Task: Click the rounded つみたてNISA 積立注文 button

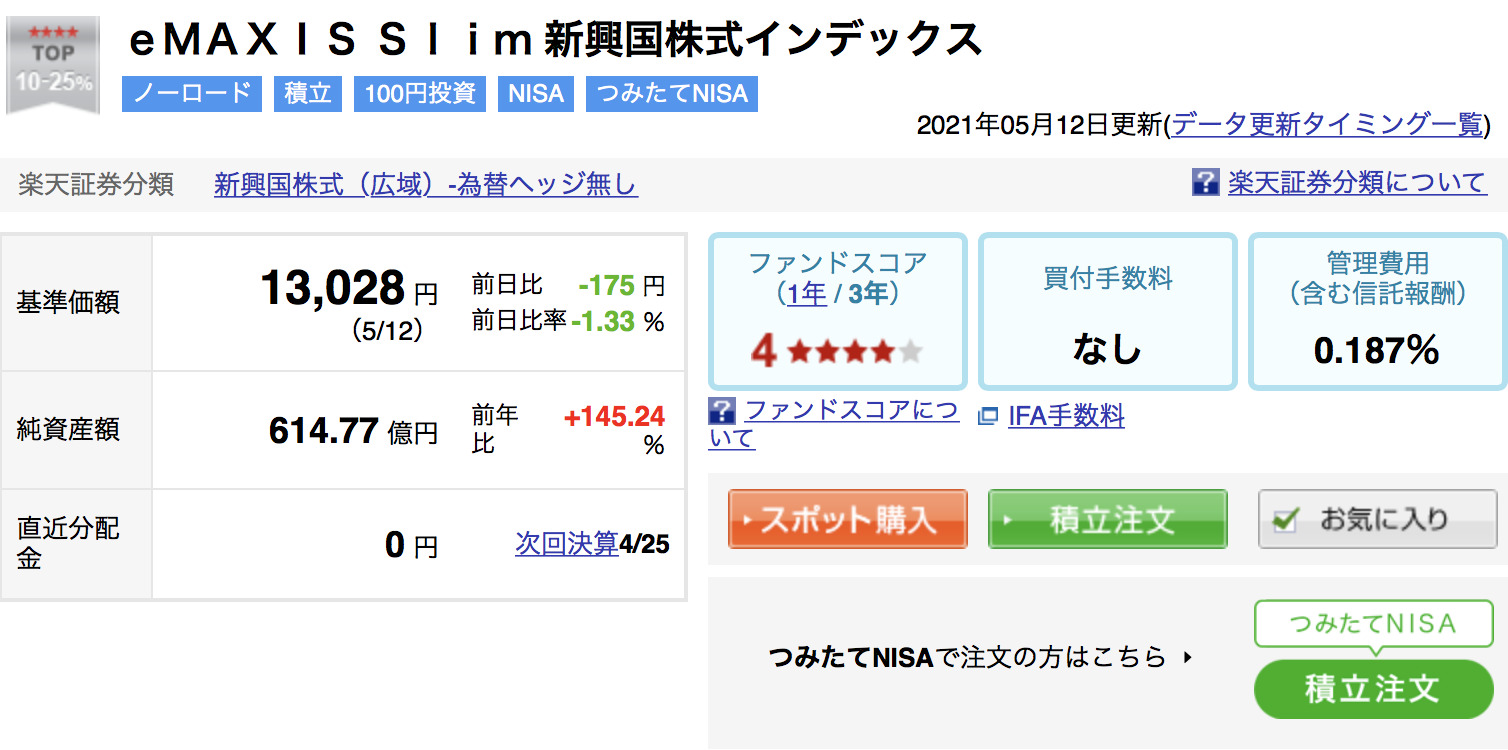Action: (1373, 688)
